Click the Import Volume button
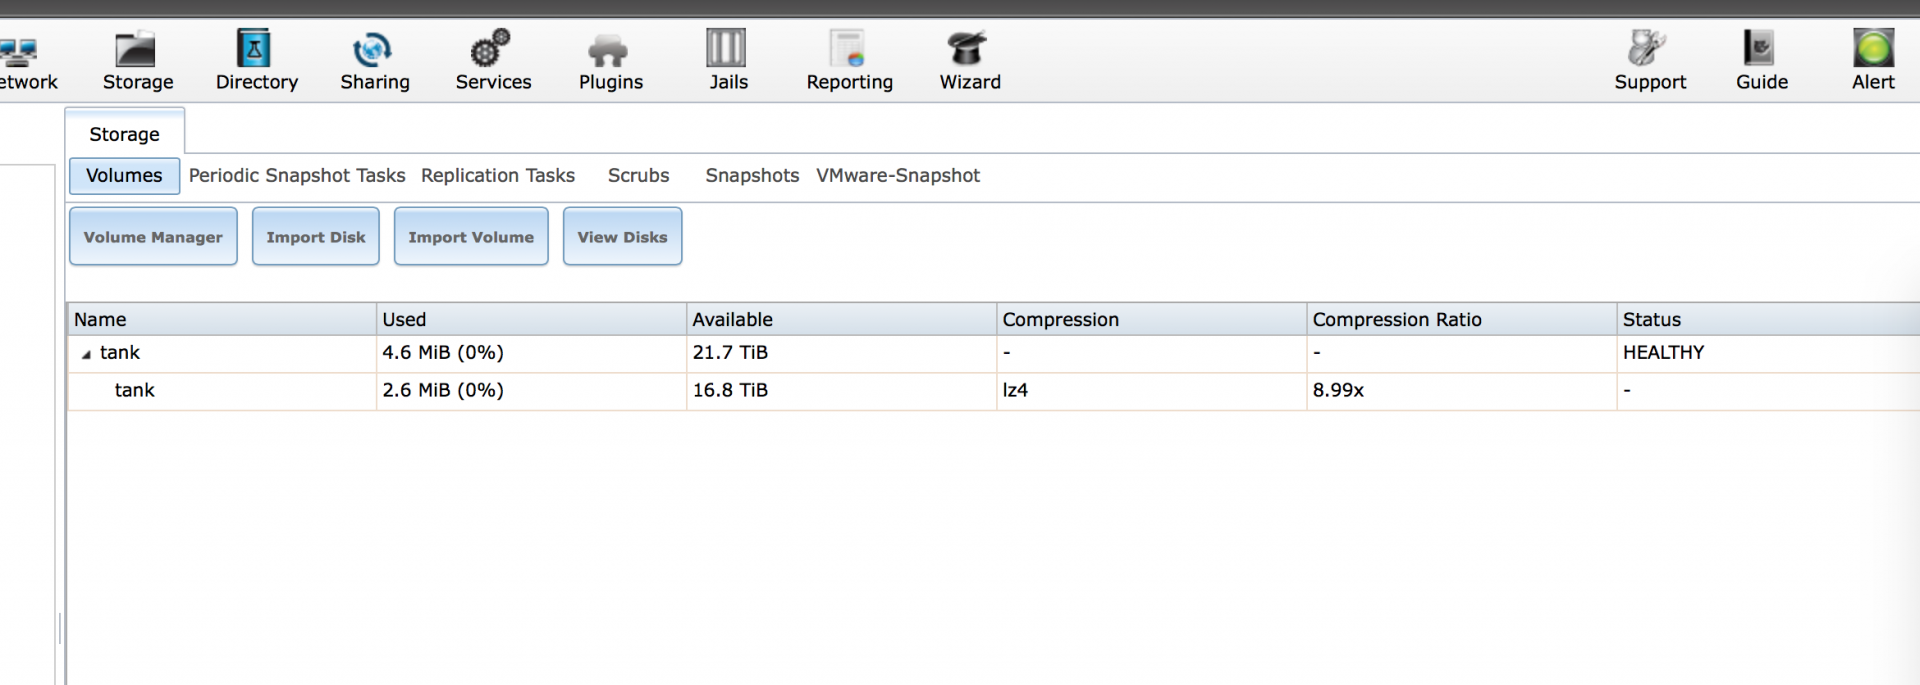The height and width of the screenshot is (685, 1920). tap(471, 237)
